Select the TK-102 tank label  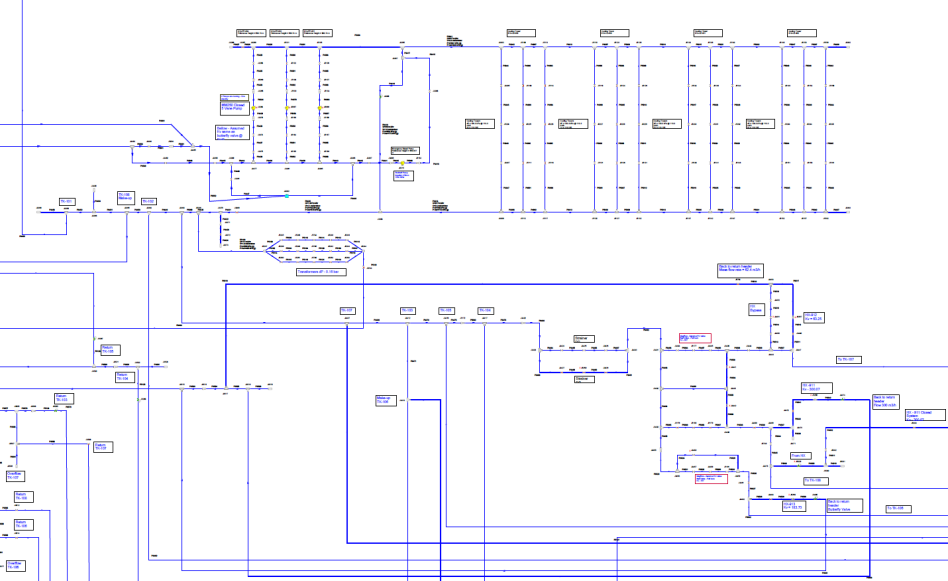pyautogui.click(x=148, y=202)
